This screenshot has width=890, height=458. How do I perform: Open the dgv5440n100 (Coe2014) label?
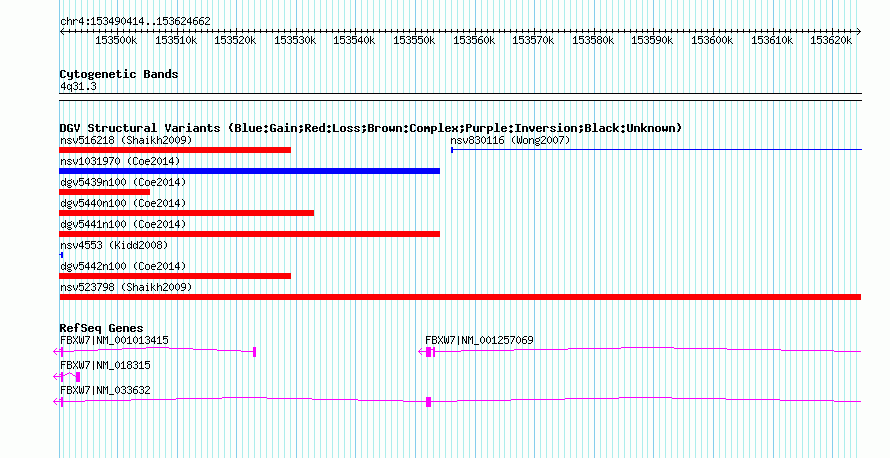tap(123, 203)
